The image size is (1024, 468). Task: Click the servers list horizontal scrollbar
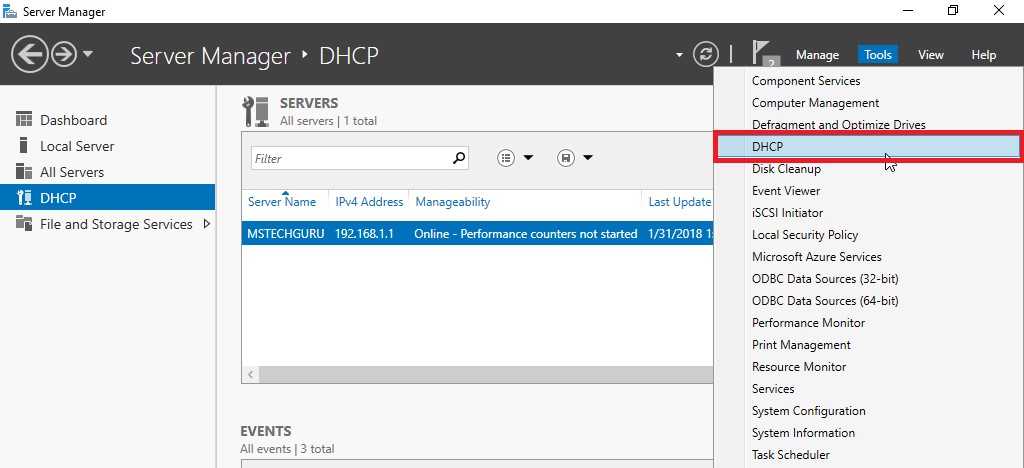[485, 375]
